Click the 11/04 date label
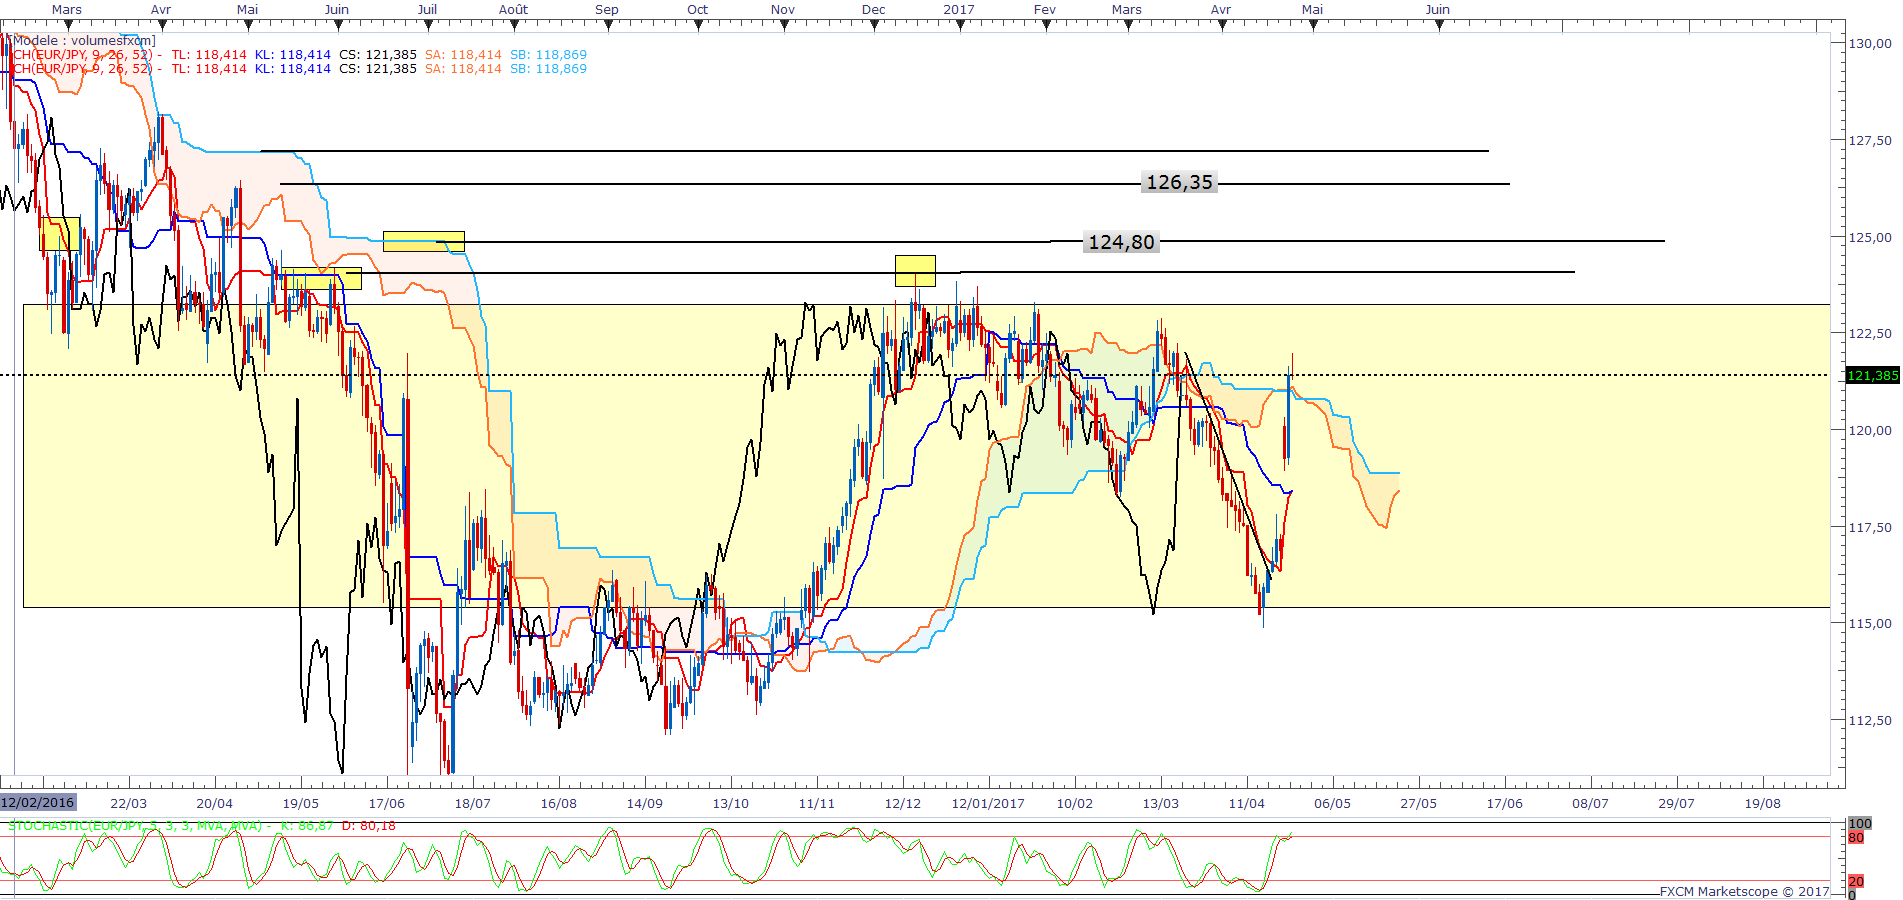 [x=1246, y=804]
